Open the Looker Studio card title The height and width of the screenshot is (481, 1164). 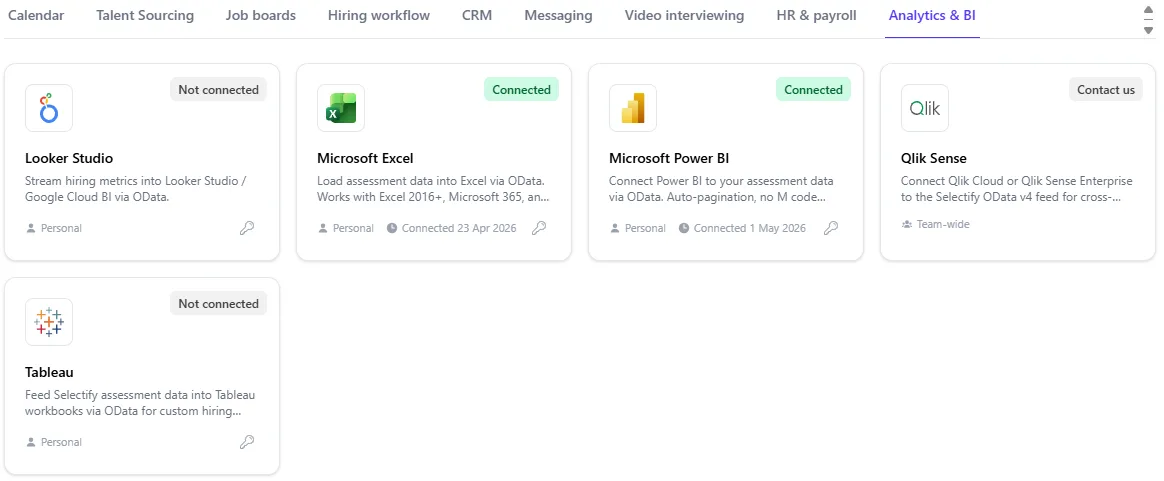pyautogui.click(x=69, y=158)
